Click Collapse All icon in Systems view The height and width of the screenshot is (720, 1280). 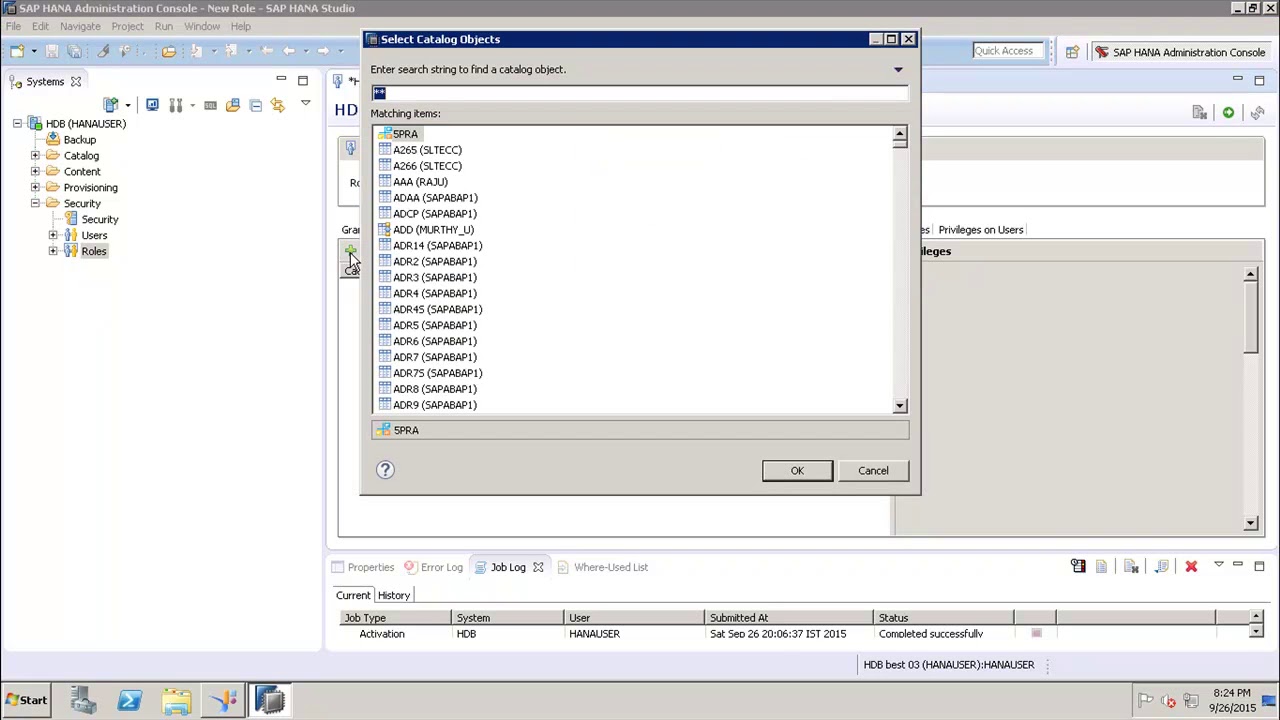tap(255, 105)
